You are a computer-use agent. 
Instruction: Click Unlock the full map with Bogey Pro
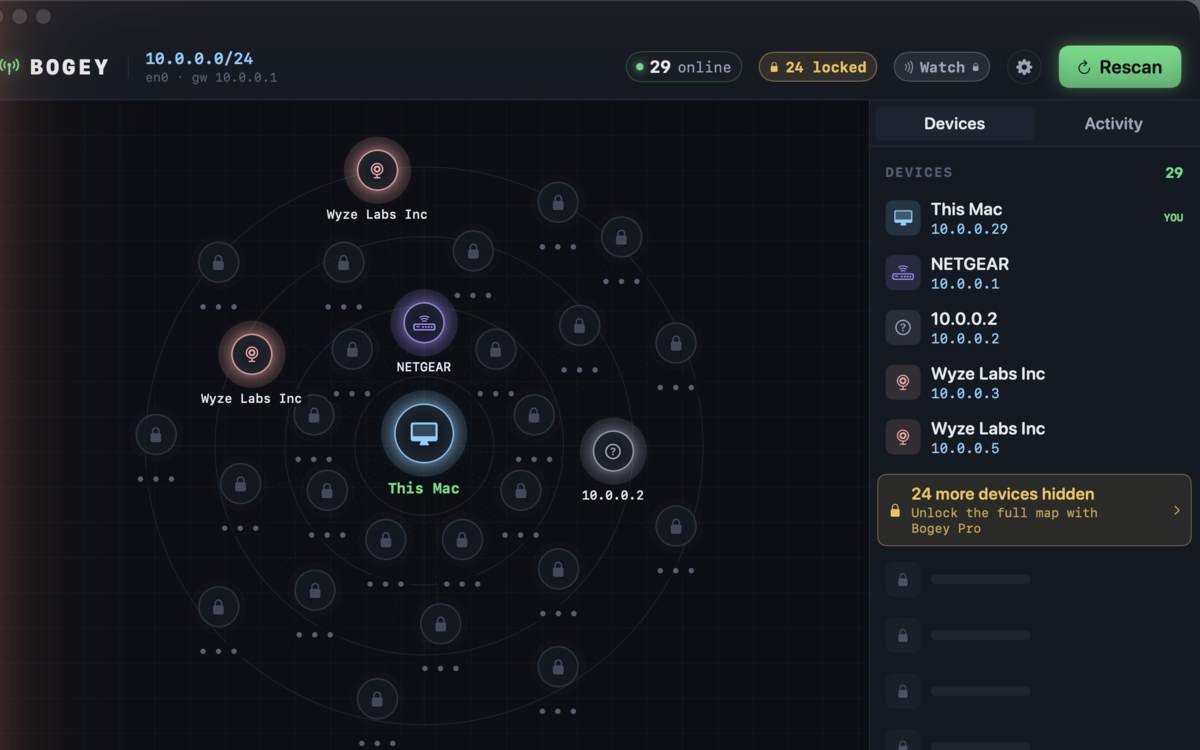[1004, 520]
